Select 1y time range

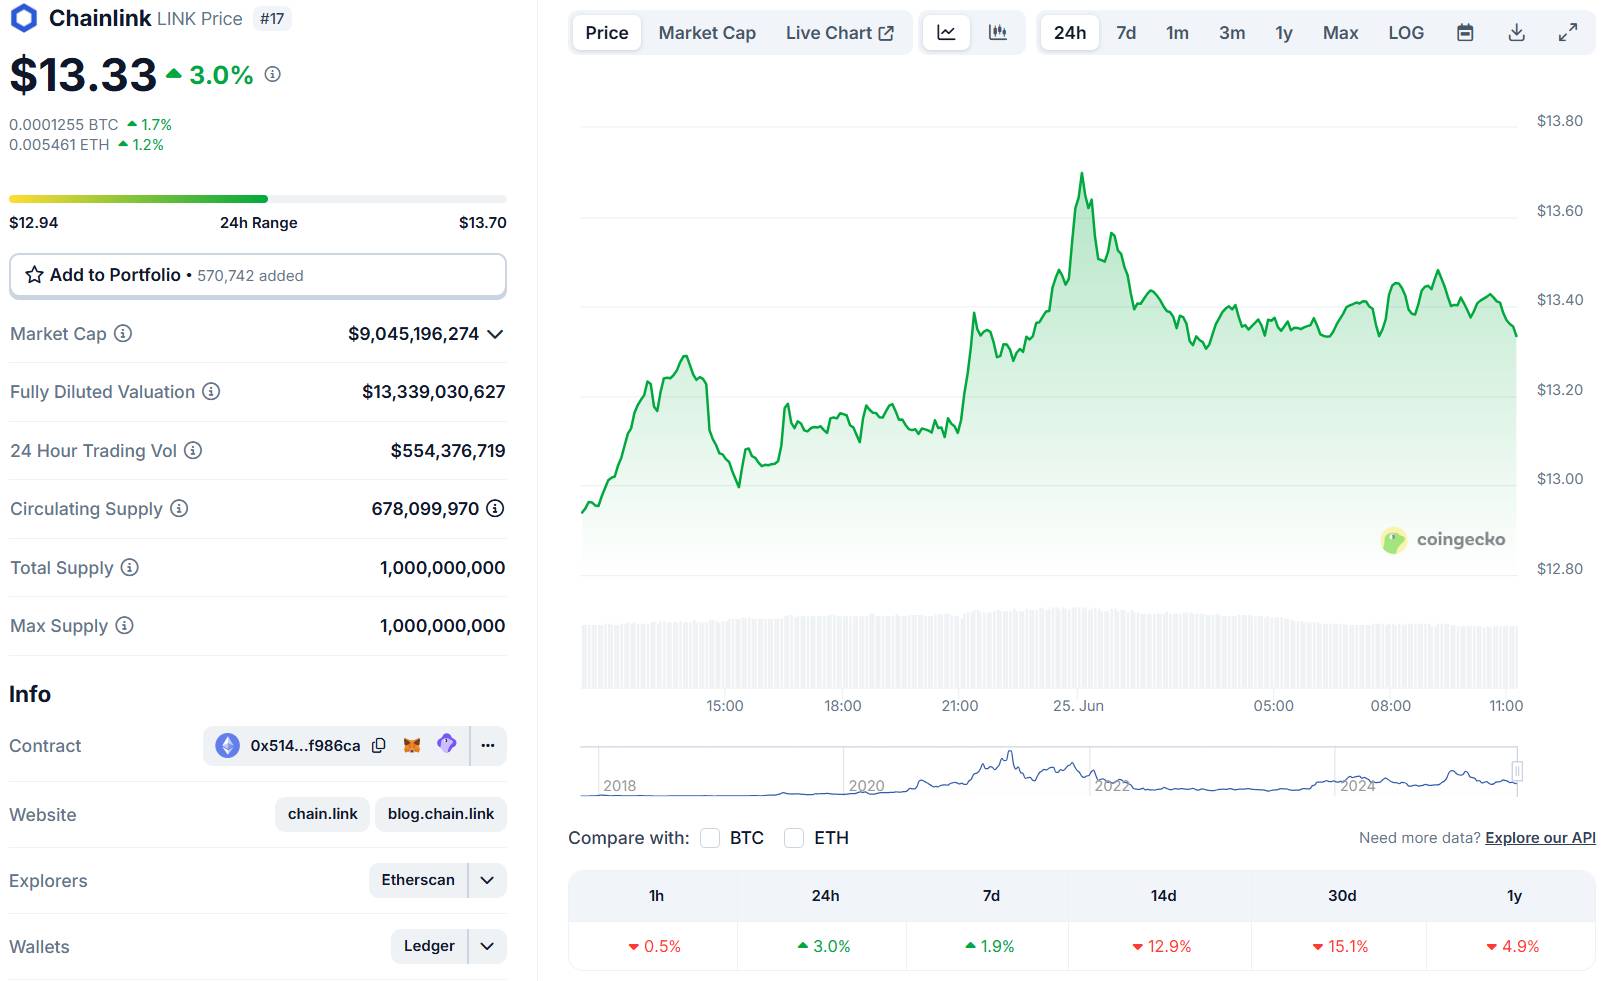click(1284, 32)
